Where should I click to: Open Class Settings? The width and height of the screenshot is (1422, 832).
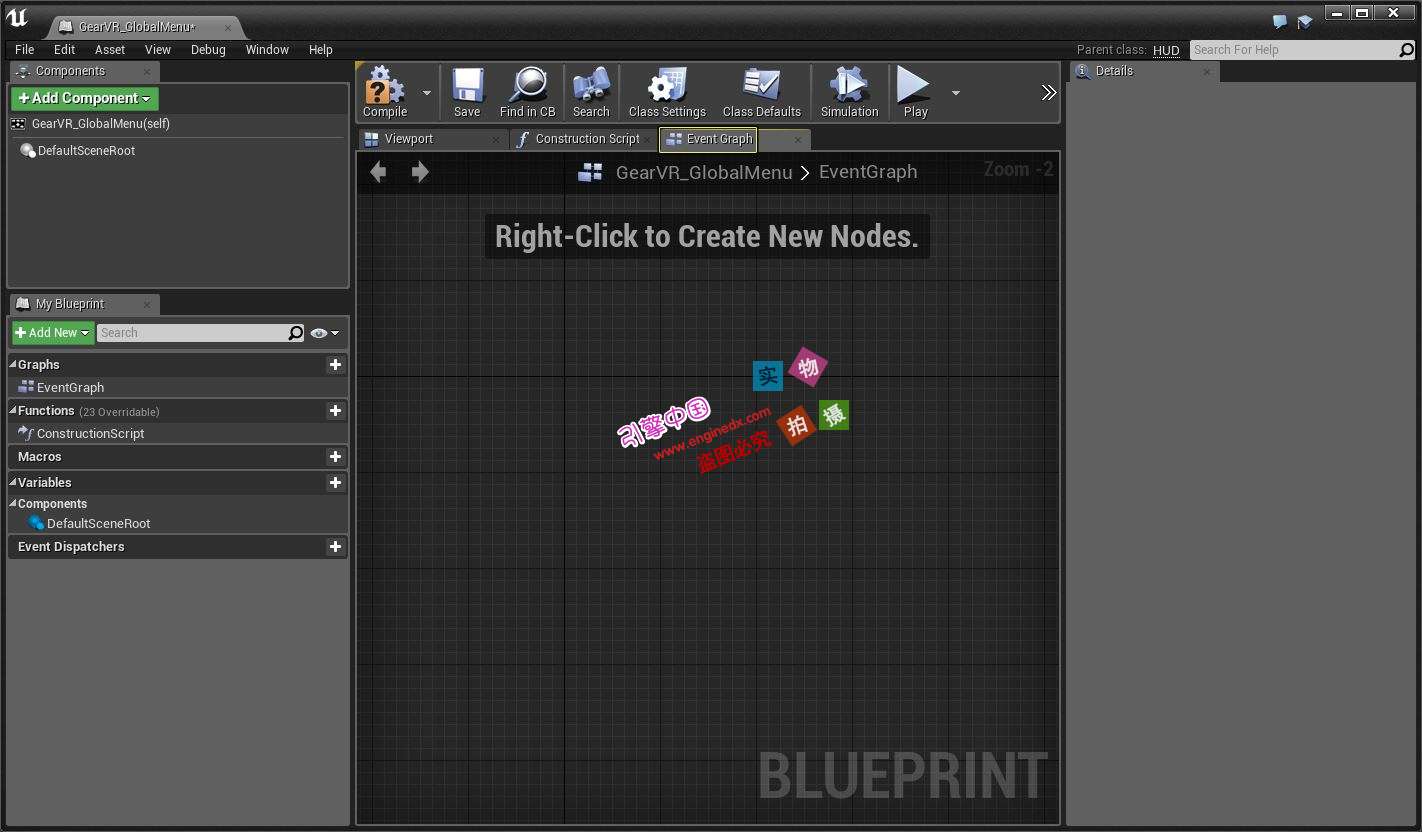point(667,93)
